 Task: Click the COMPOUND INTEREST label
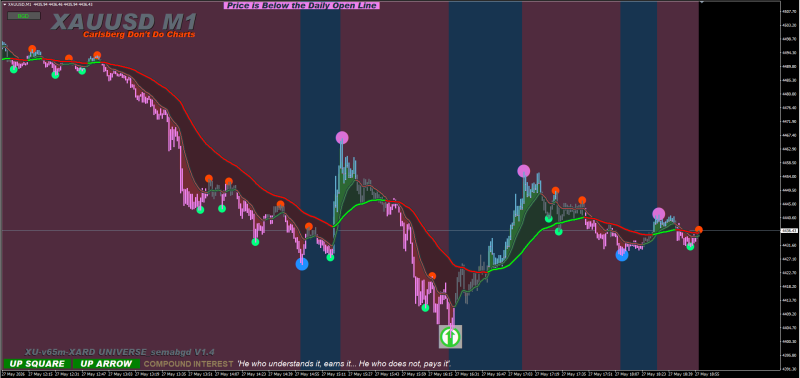coord(188,364)
